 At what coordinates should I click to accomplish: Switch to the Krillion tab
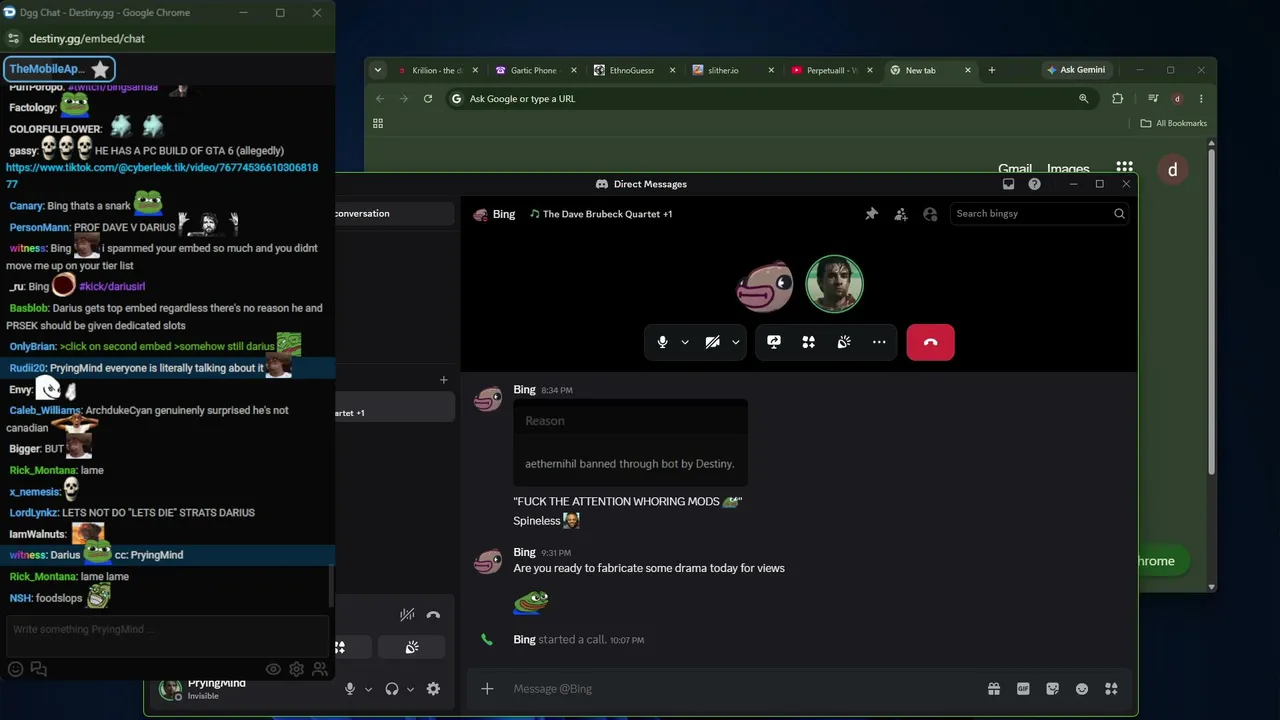[x=436, y=70]
